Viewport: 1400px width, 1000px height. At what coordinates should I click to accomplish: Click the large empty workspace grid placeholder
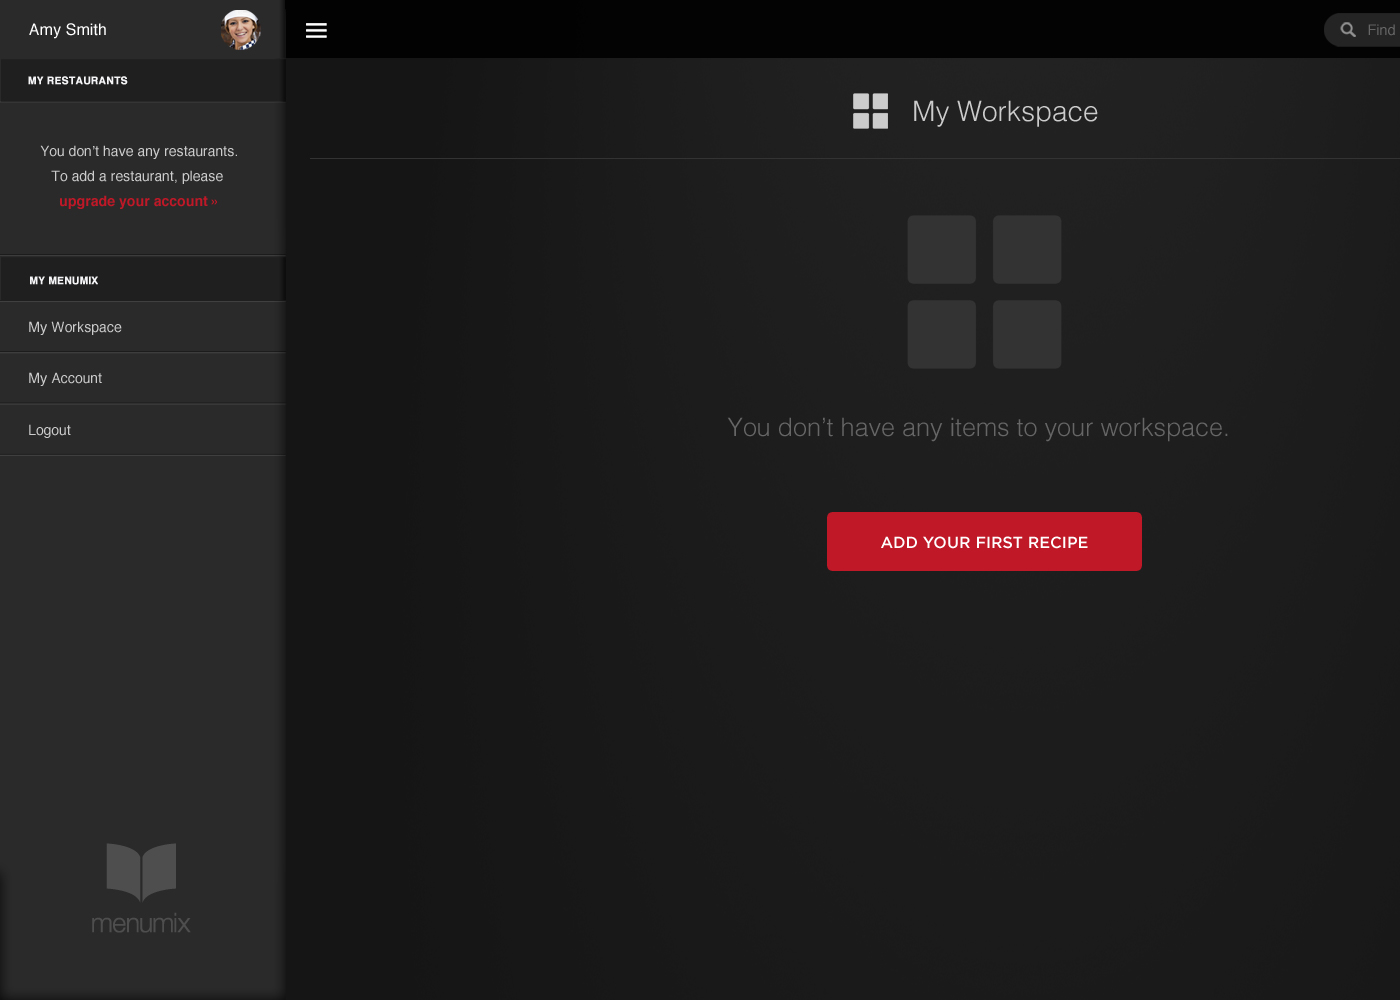[984, 292]
